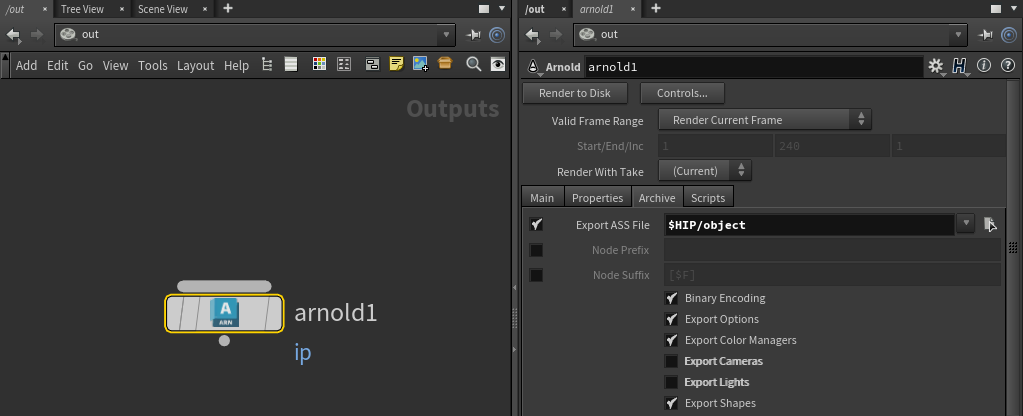1023x416 pixels.
Task: Open the Scripts parameter tab
Action: [708, 198]
